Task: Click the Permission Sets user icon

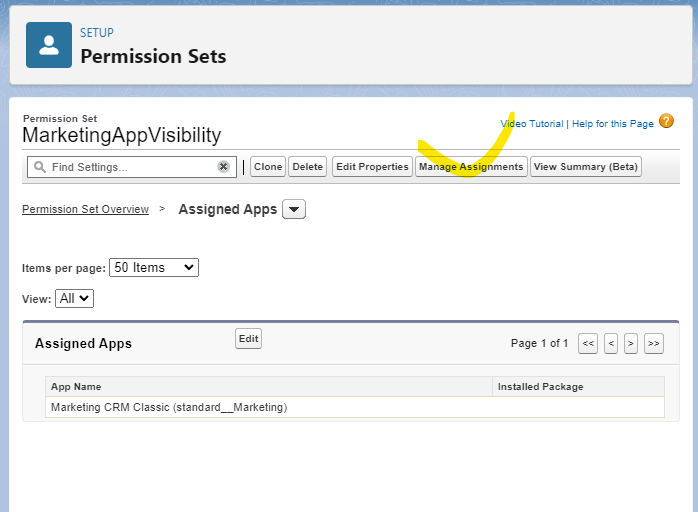Action: pos(49,45)
